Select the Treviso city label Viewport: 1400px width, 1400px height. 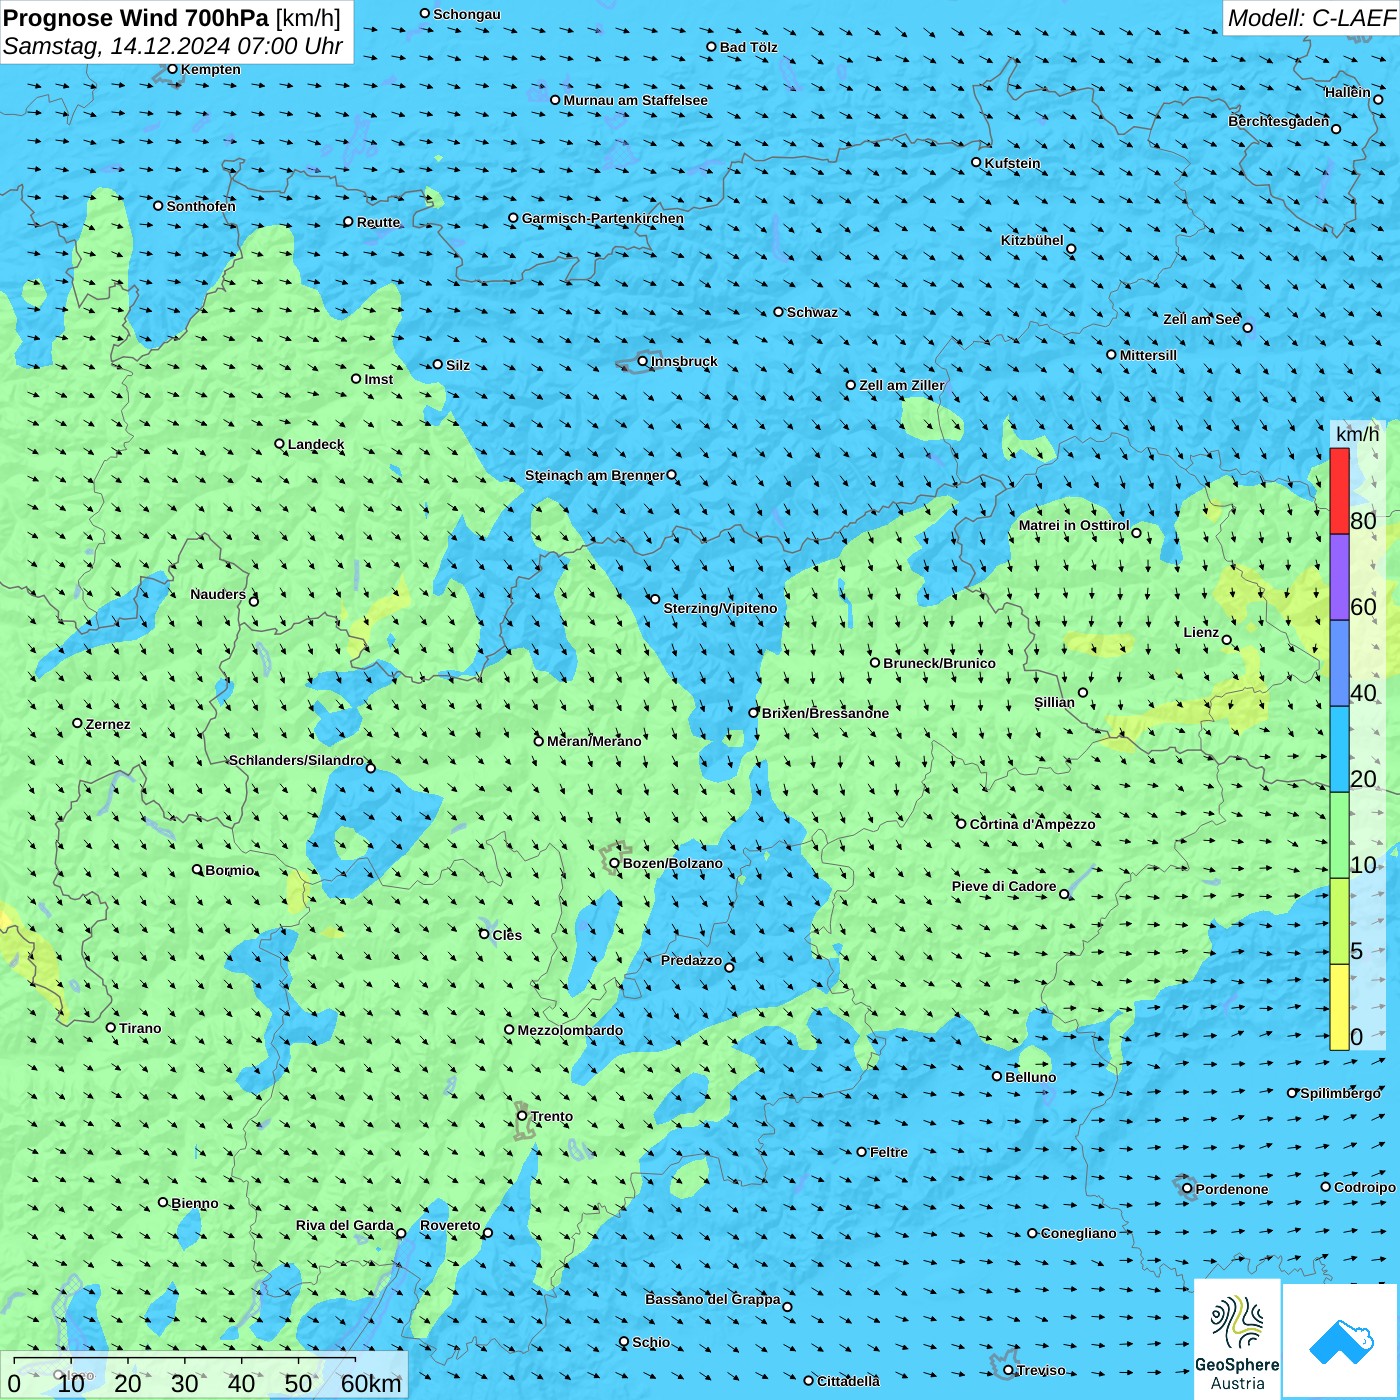[x=1041, y=1370]
